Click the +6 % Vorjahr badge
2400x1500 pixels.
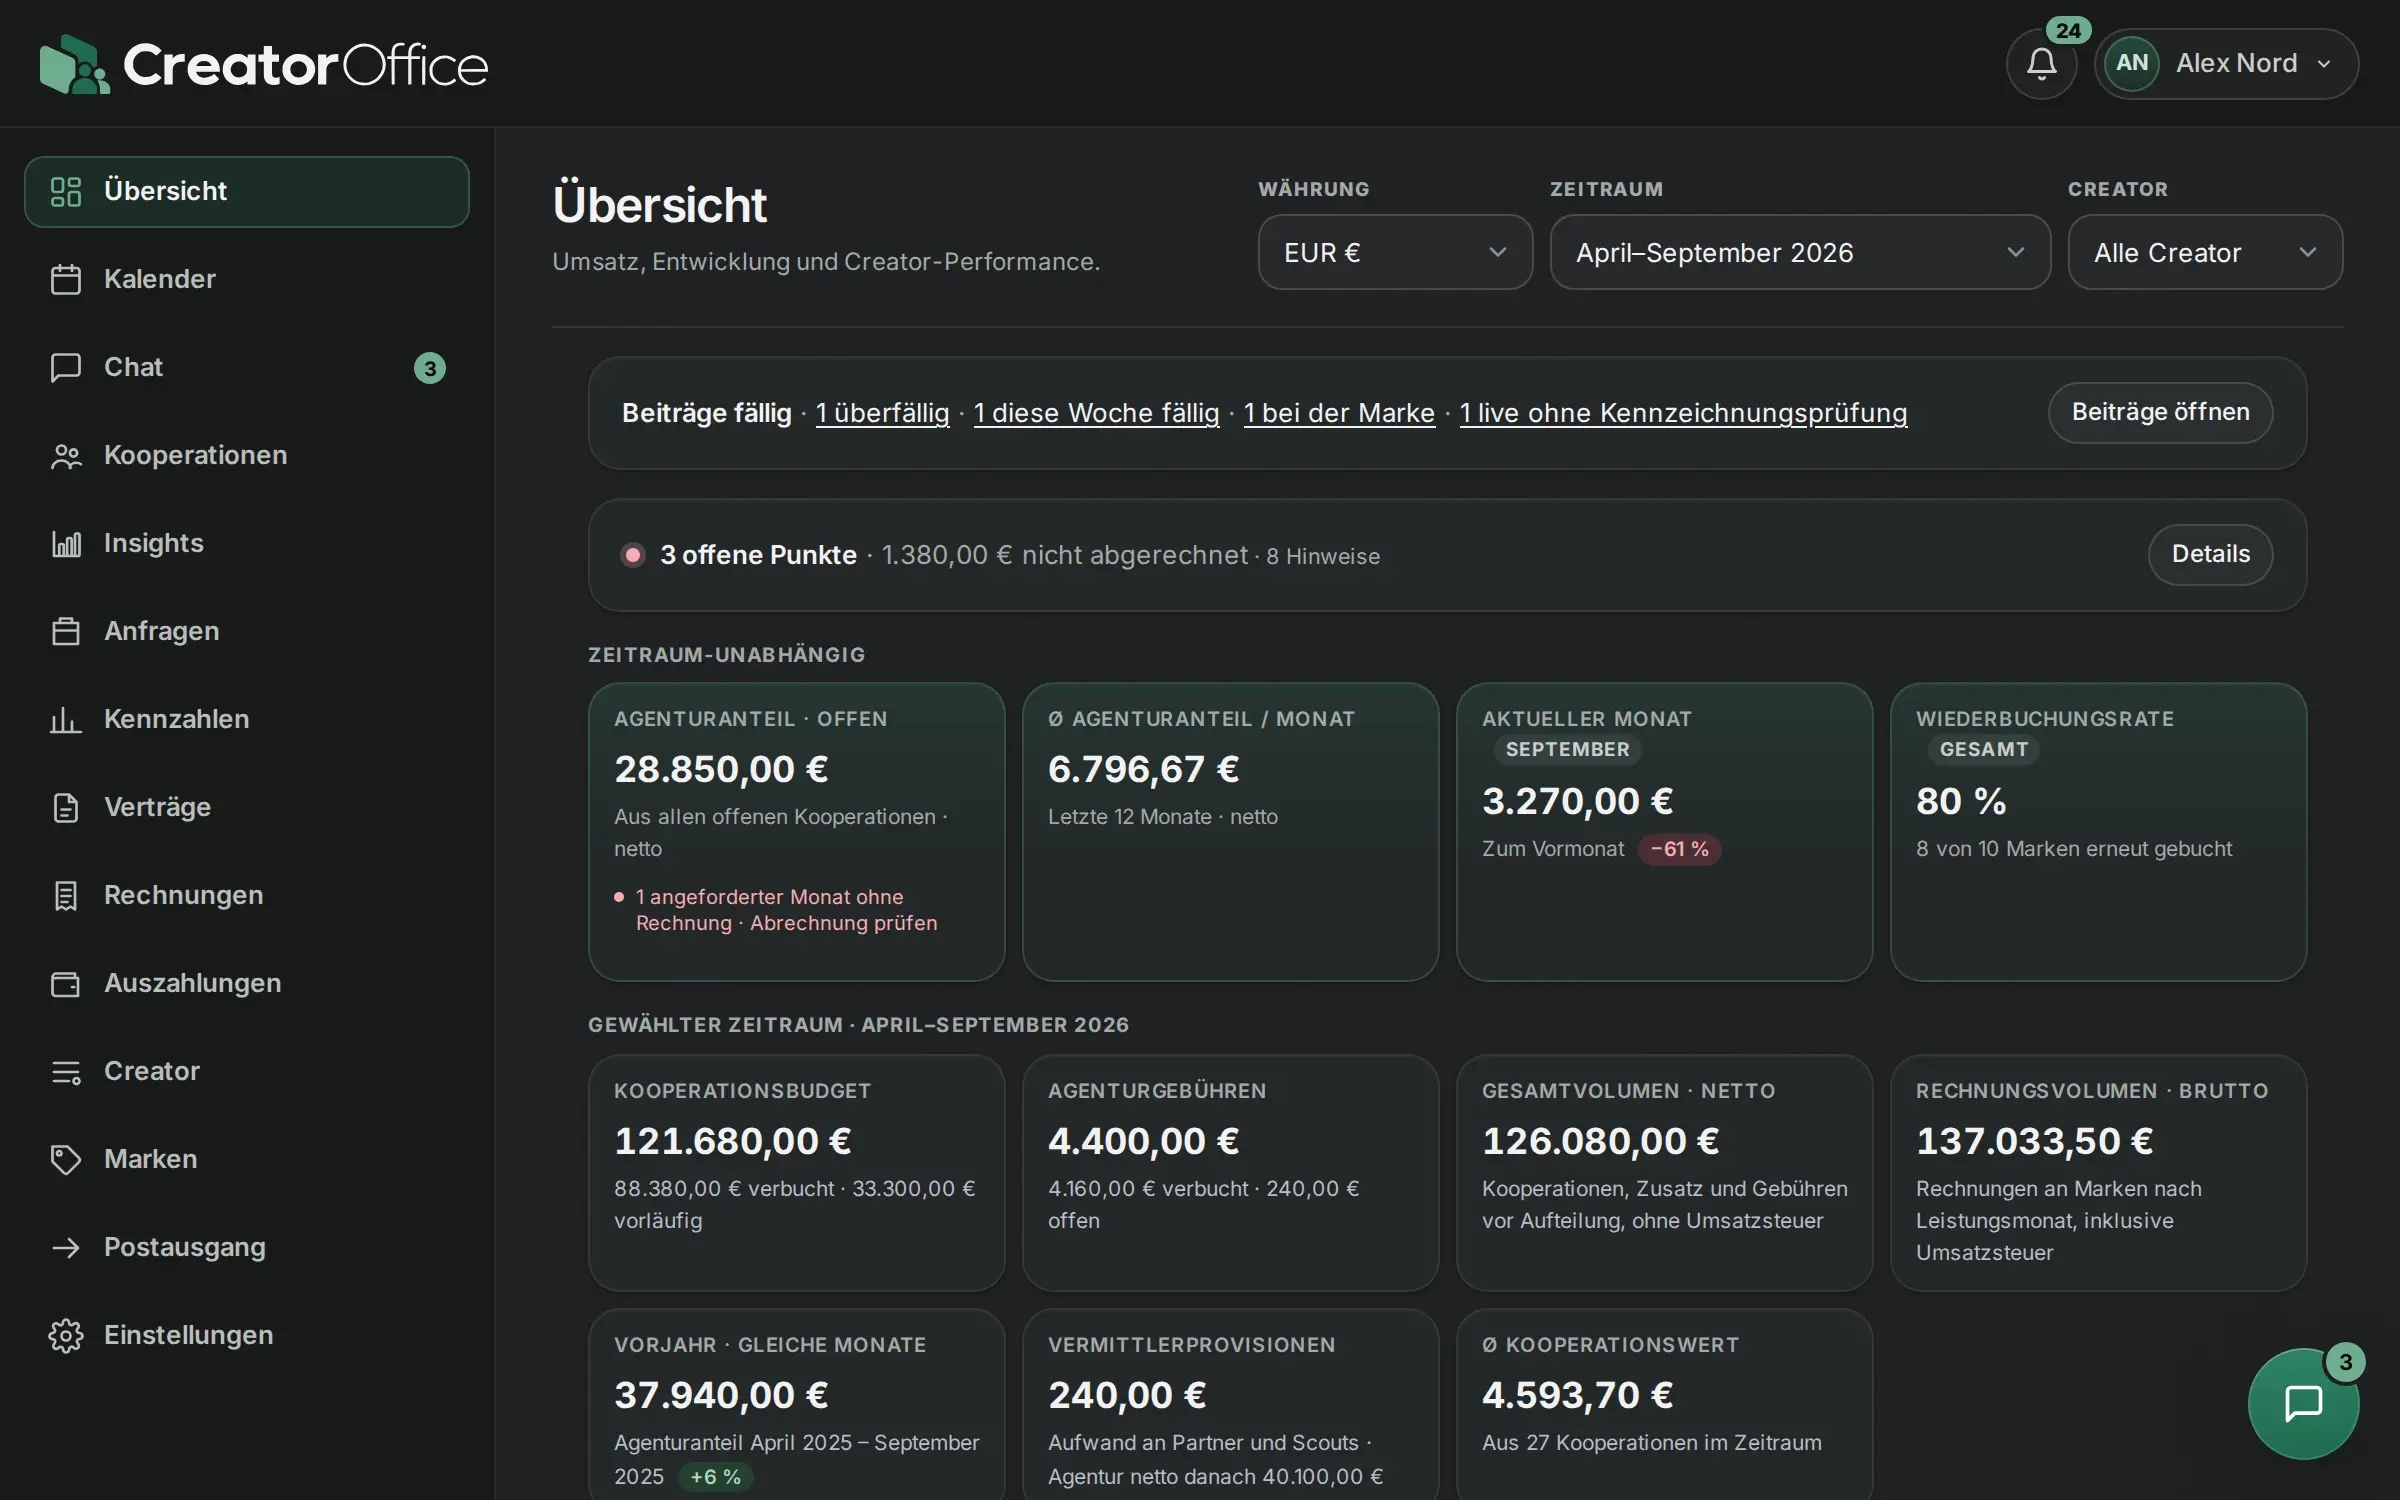(716, 1477)
